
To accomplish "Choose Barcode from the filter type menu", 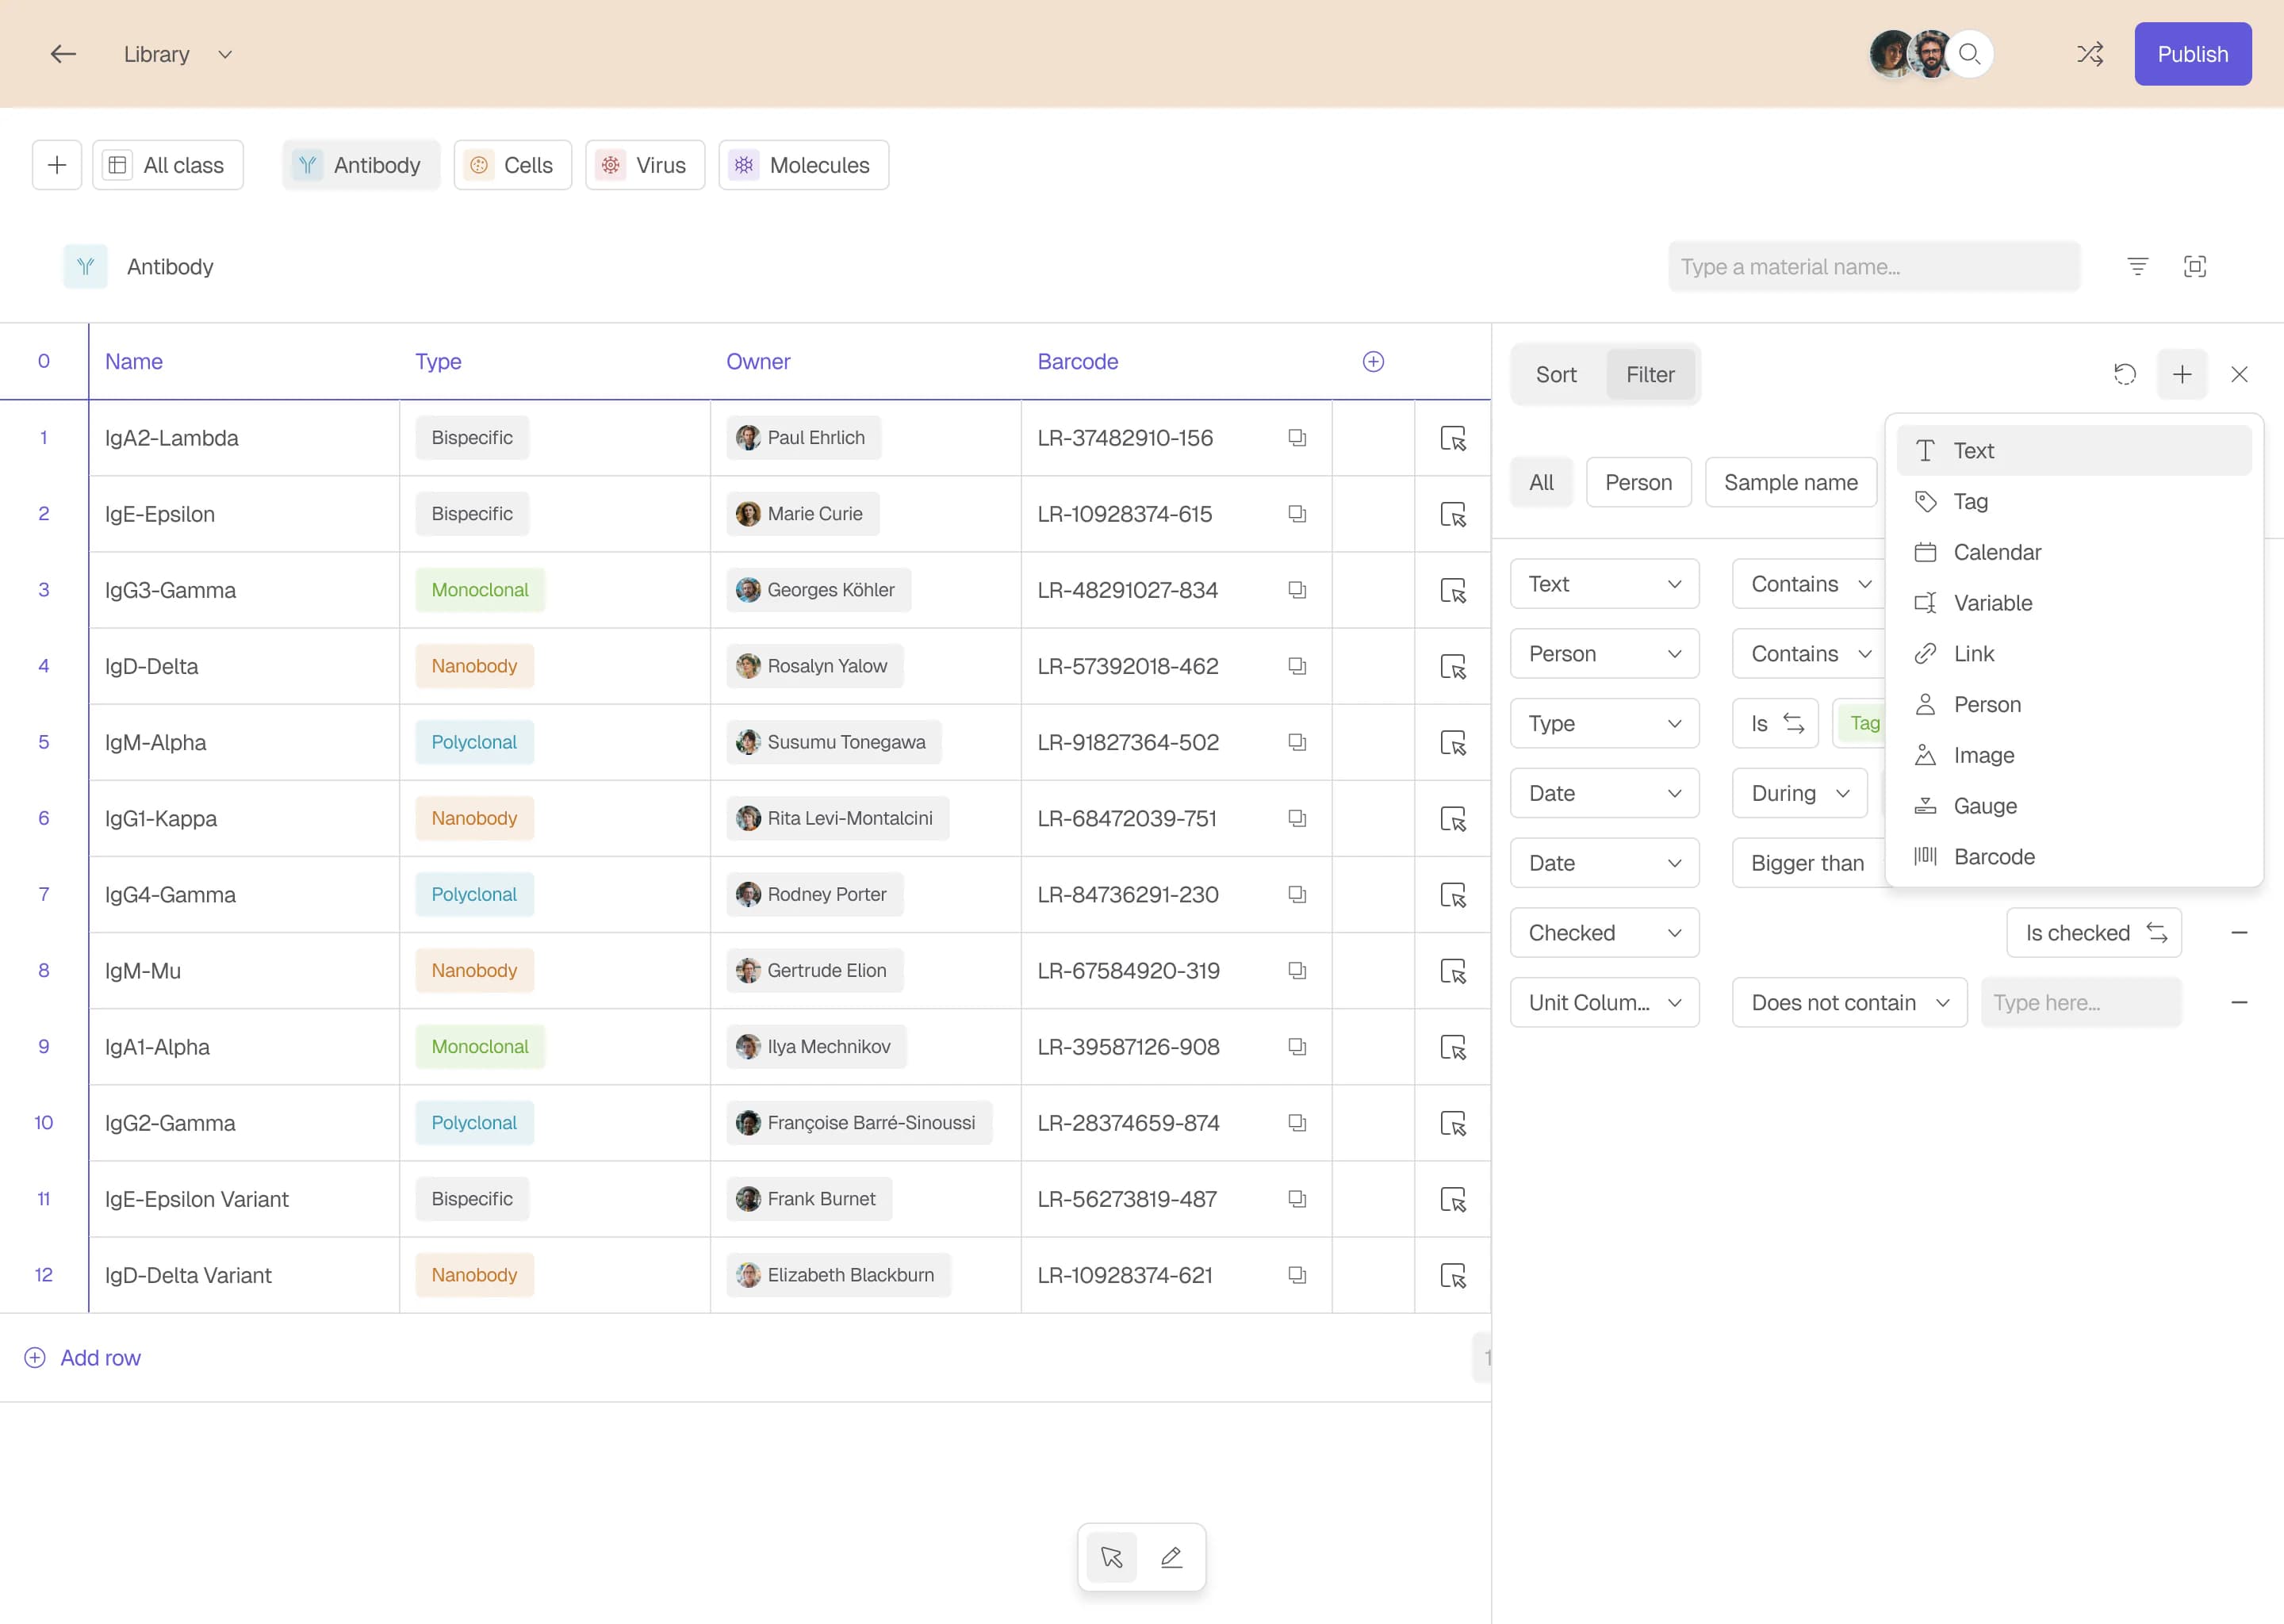I will tap(2073, 857).
